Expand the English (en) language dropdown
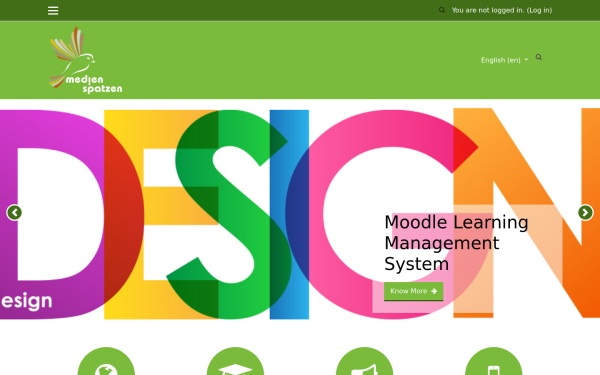 [504, 60]
